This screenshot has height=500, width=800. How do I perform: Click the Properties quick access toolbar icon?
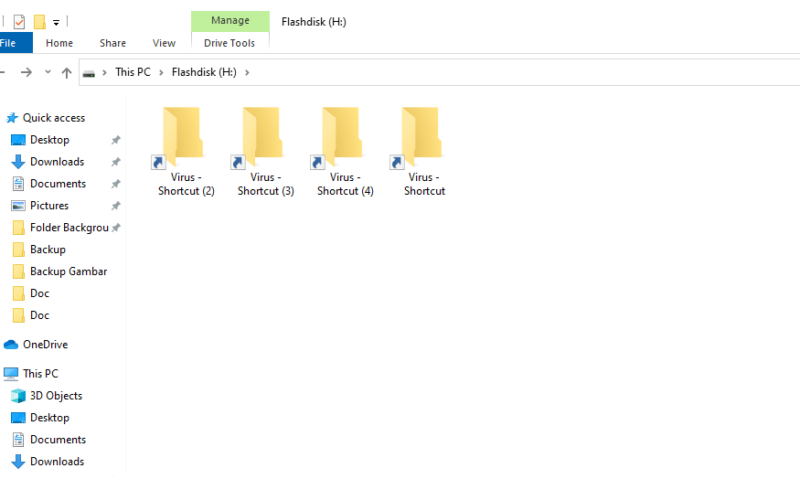pyautogui.click(x=19, y=22)
